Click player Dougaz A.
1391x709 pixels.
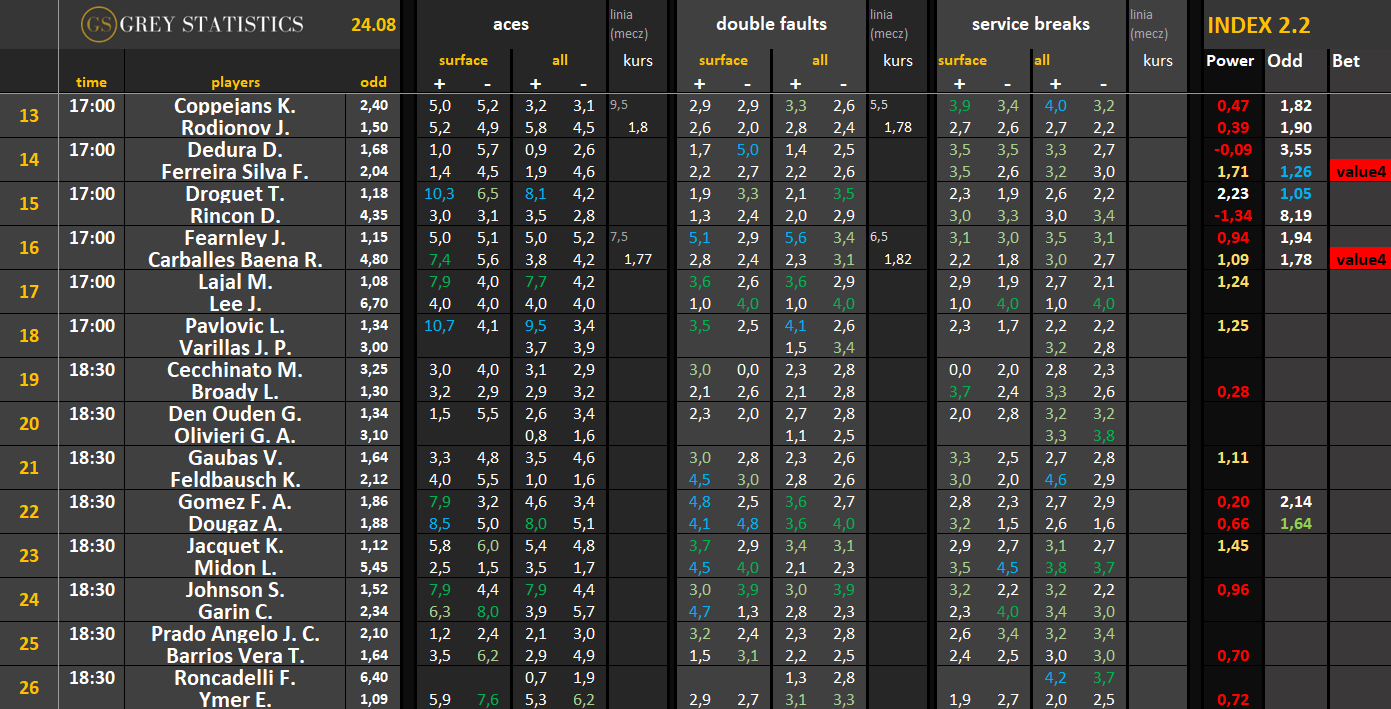pos(235,524)
